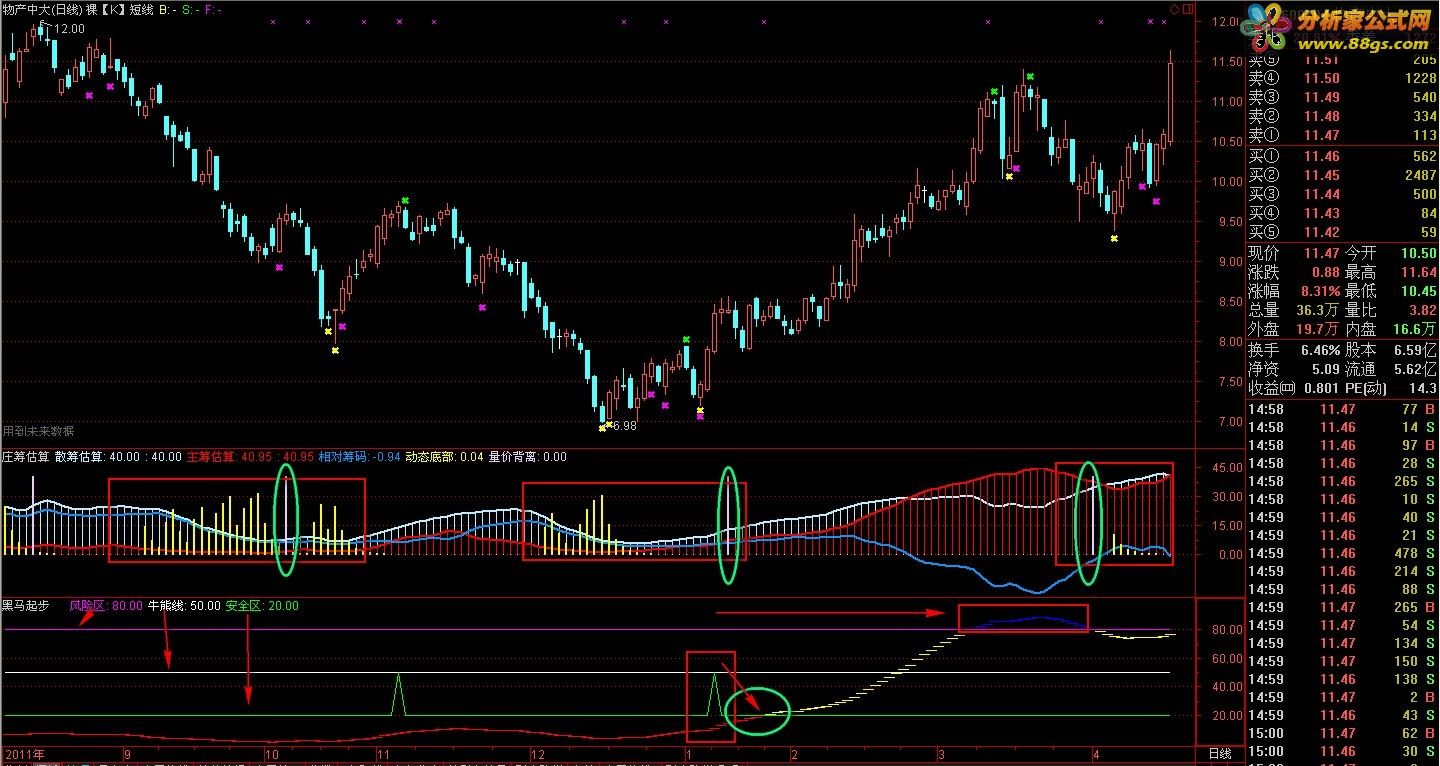This screenshot has width=1440, height=766.
Task: Click the 涨幅 8.31% quote value
Action: coord(1319,291)
